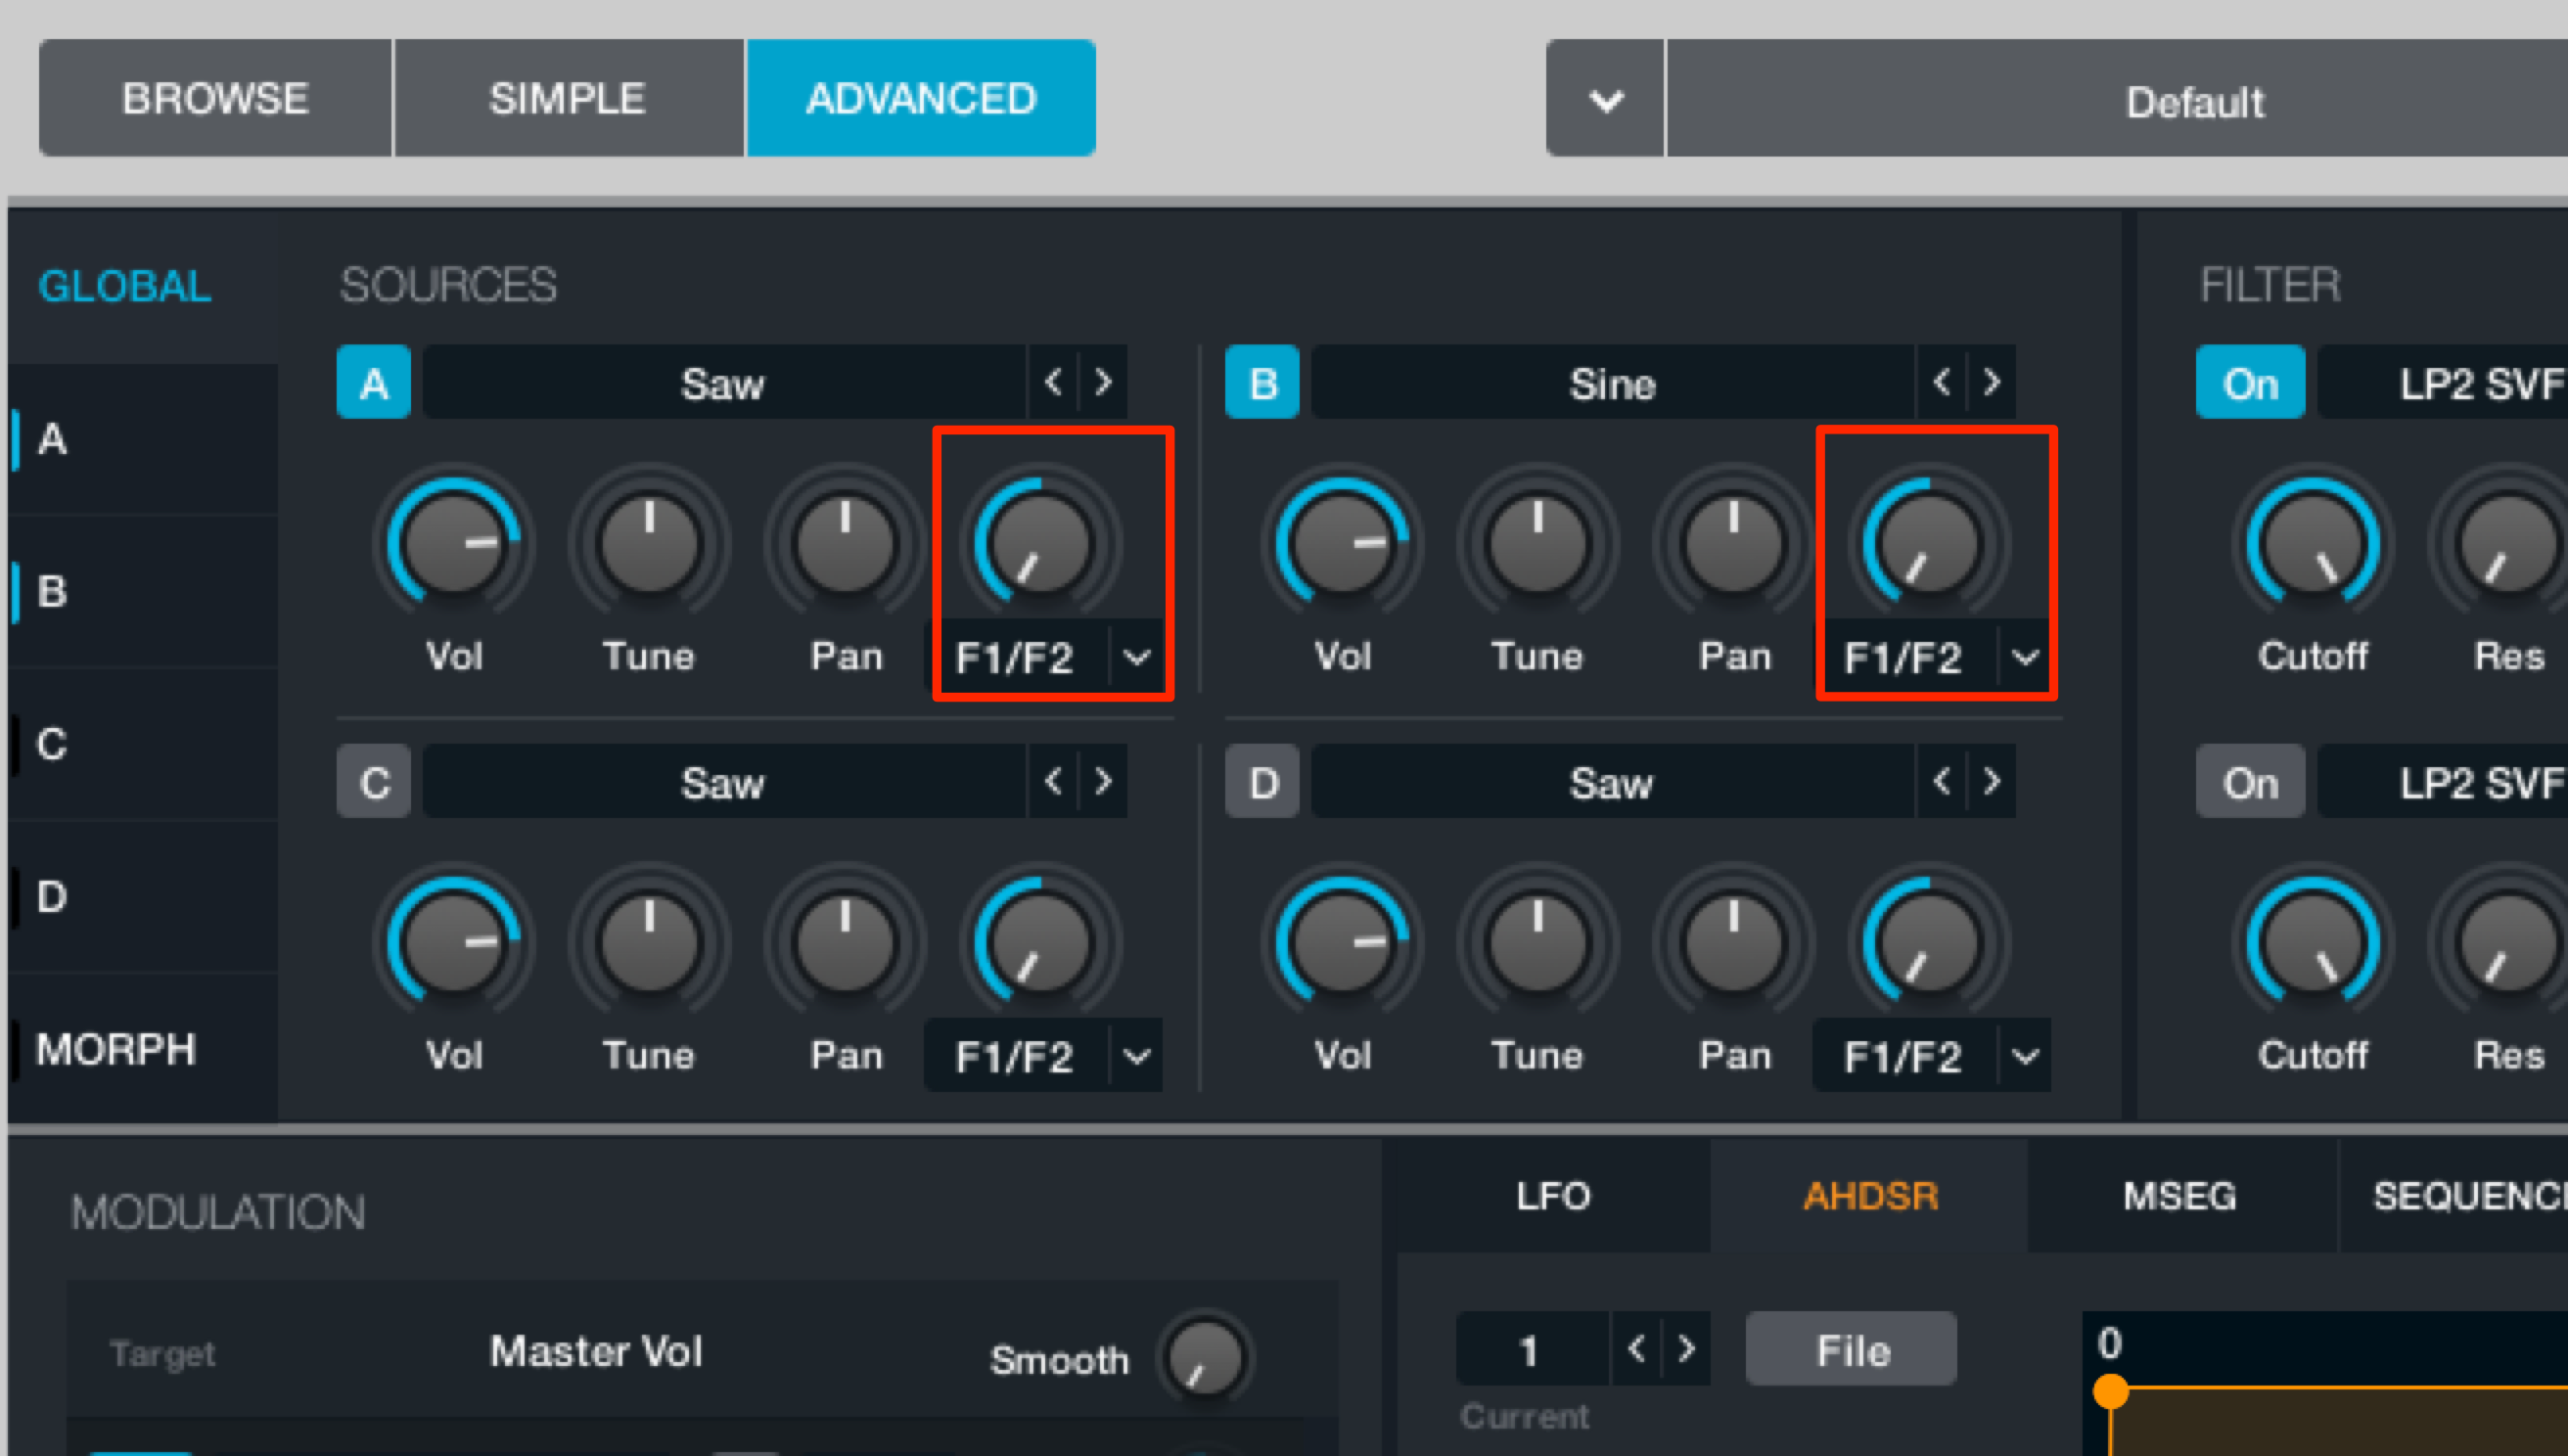Go to next AHDSR envelope number

point(1686,1349)
